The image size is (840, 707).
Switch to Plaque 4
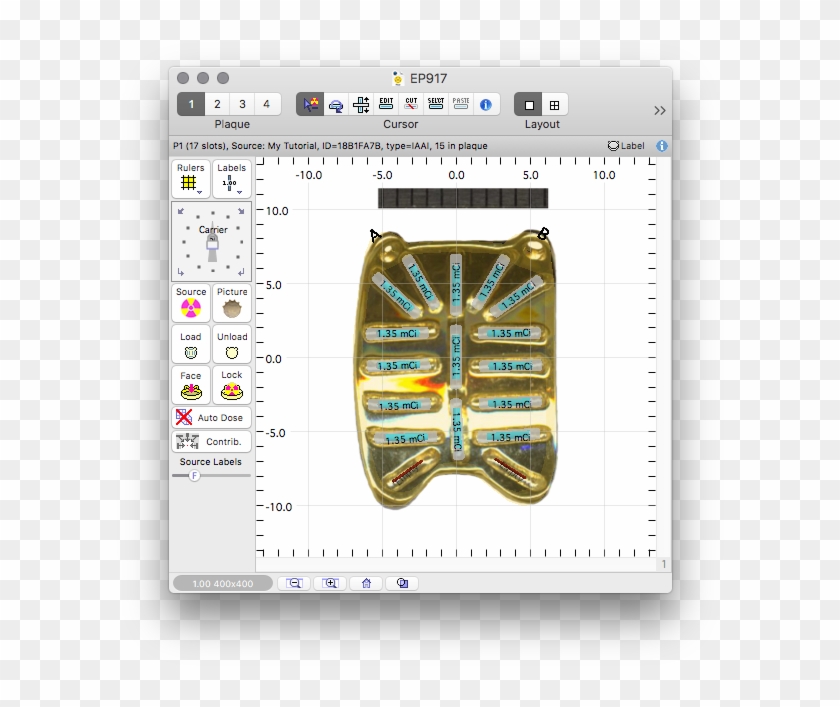click(266, 103)
